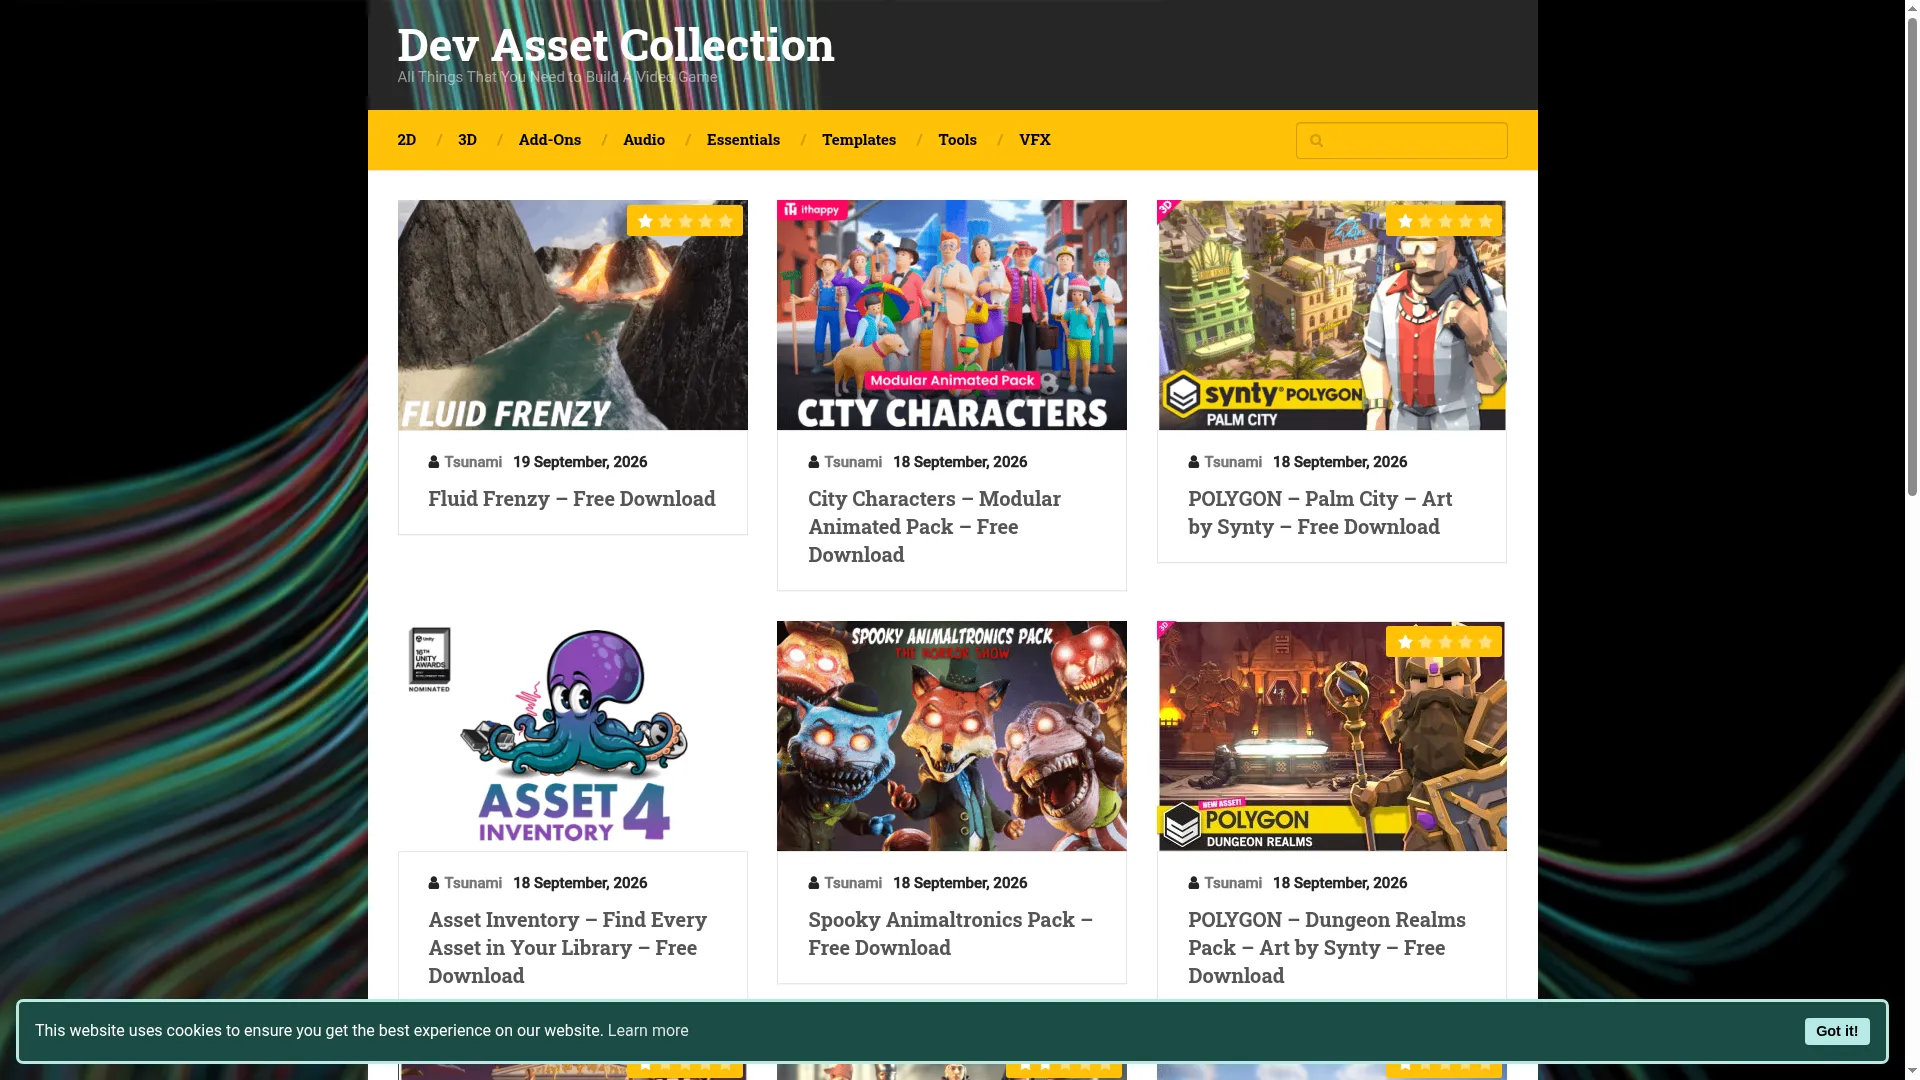
Task: Click Tsunami author on Palm City card
Action: point(1233,462)
